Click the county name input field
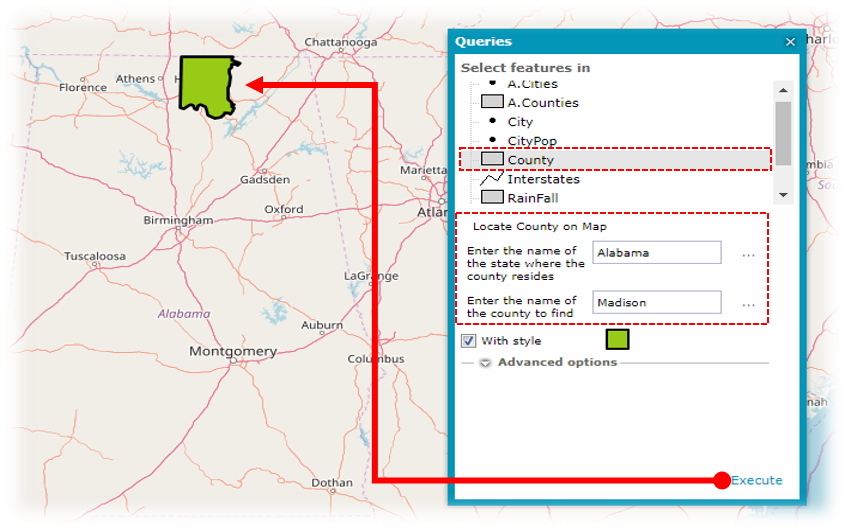845x529 pixels. (x=656, y=302)
